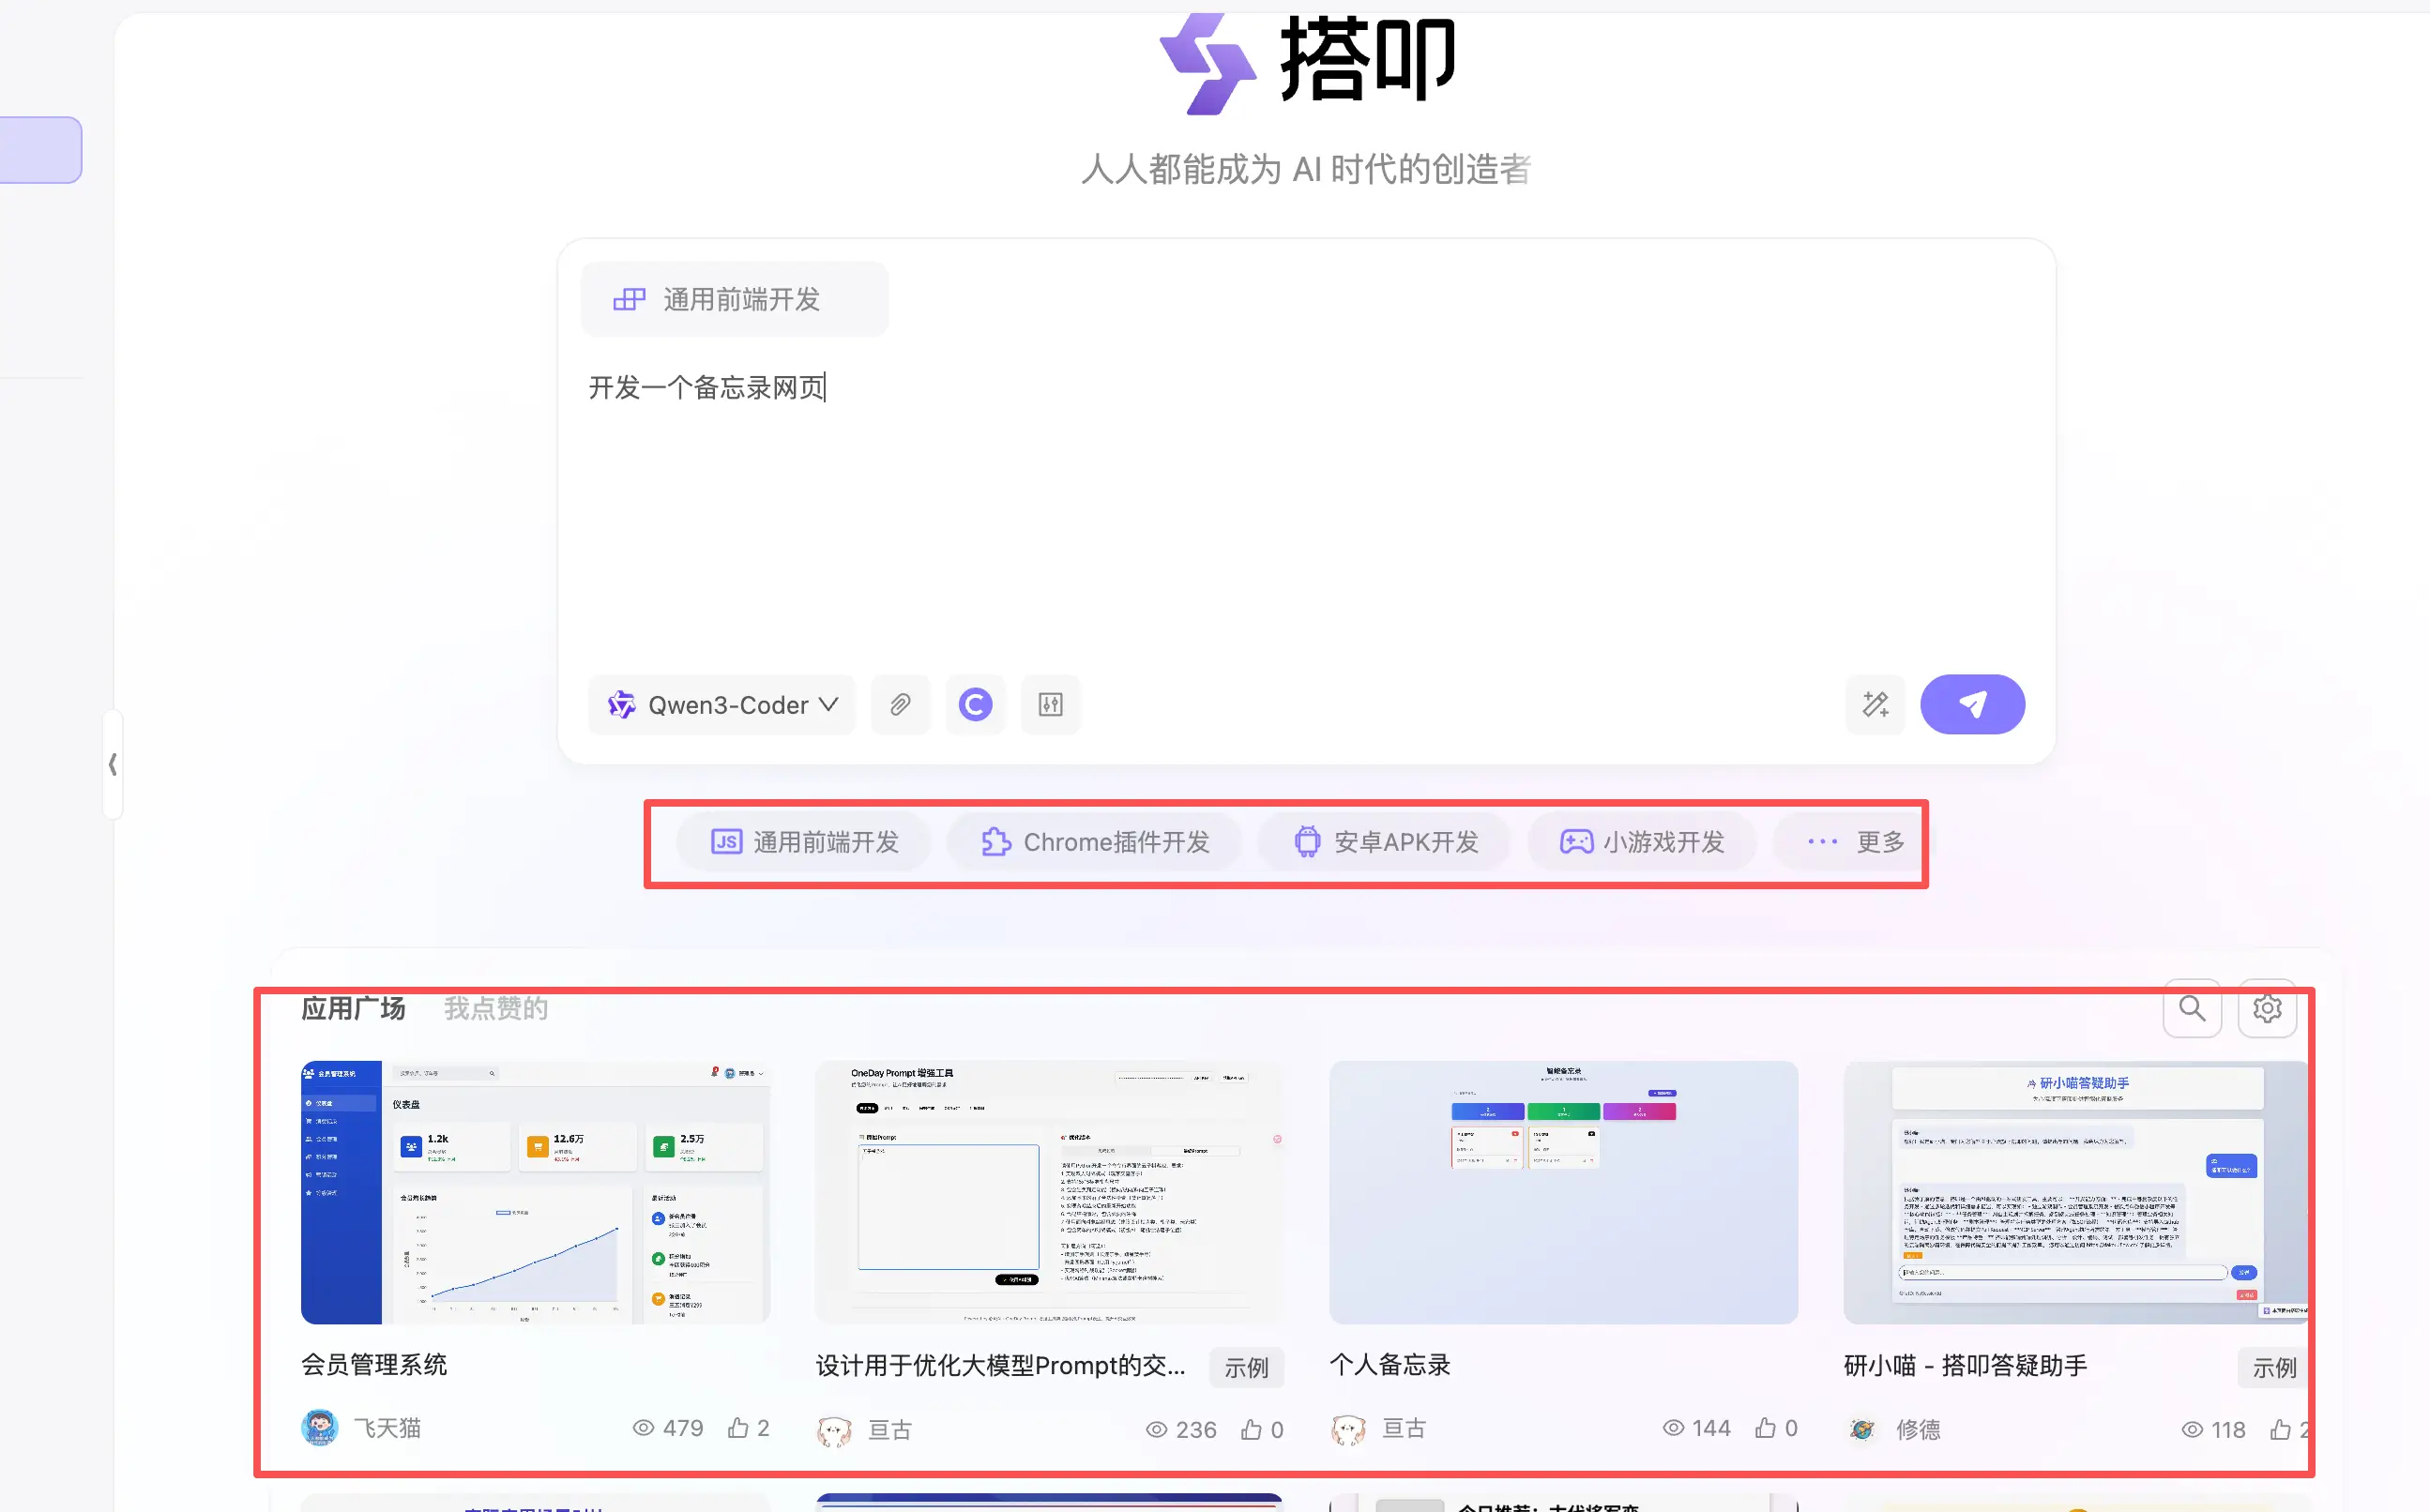Screen dimensions: 2430x1512
Task: Pick the 小游戏开发 chip
Action: pyautogui.click(x=1642, y=842)
